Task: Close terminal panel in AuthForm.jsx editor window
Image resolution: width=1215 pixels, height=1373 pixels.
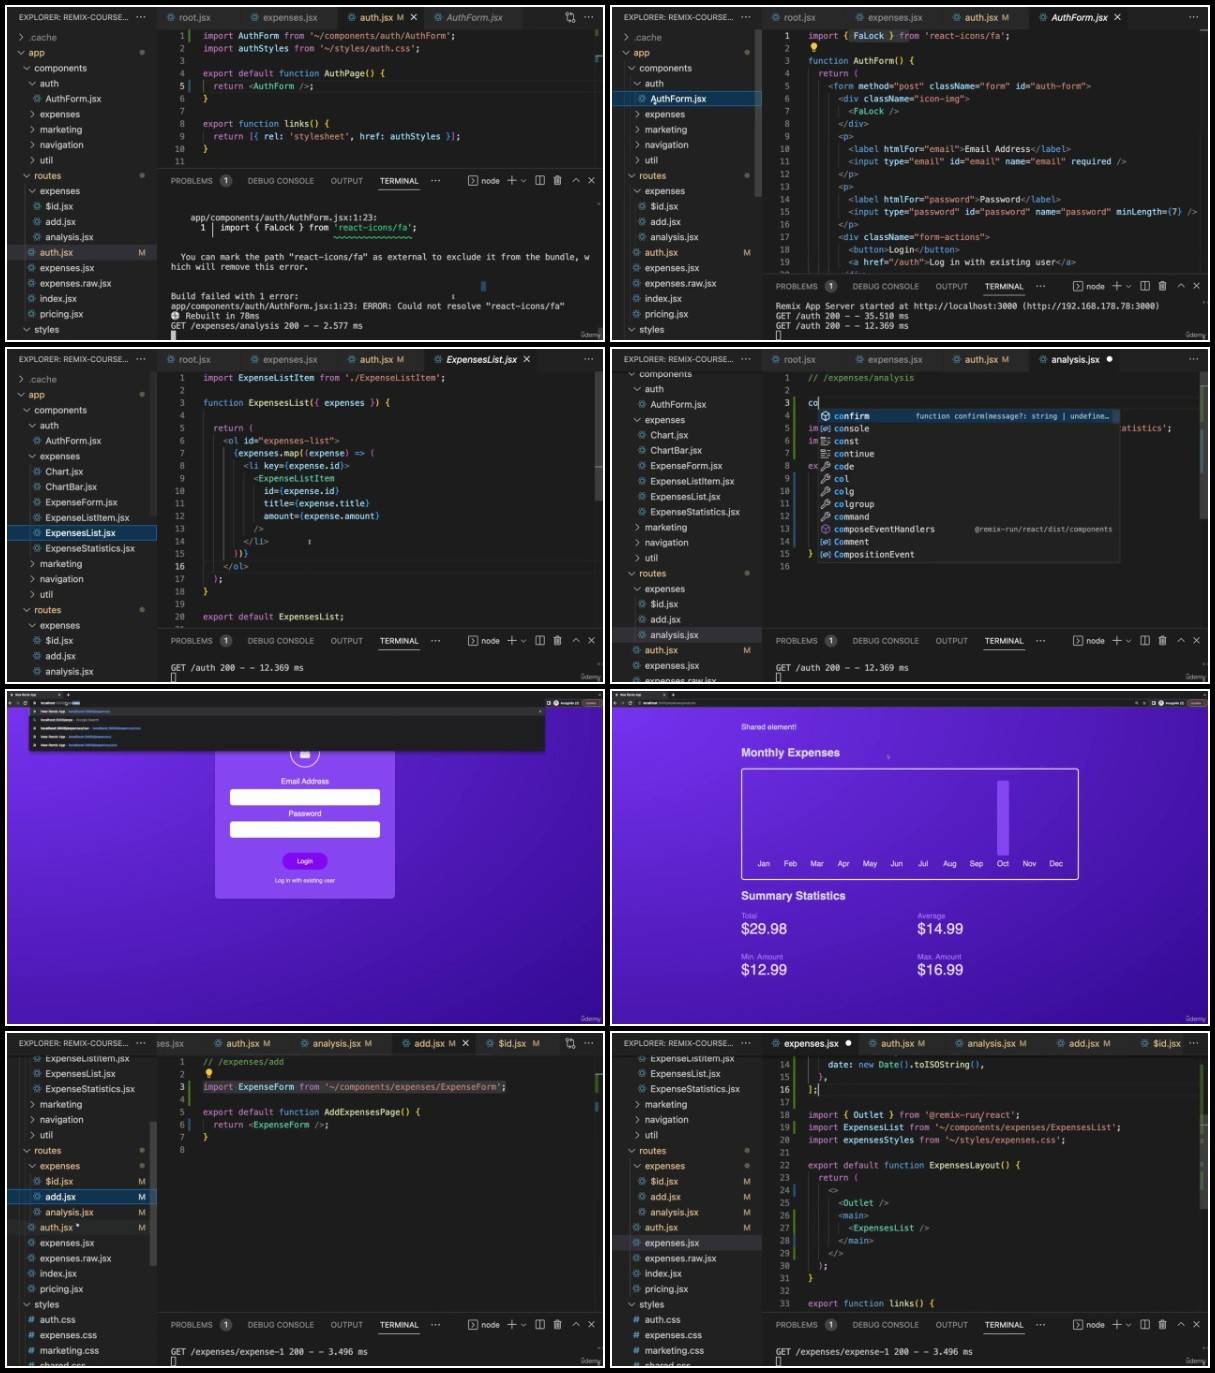Action: point(1196,286)
